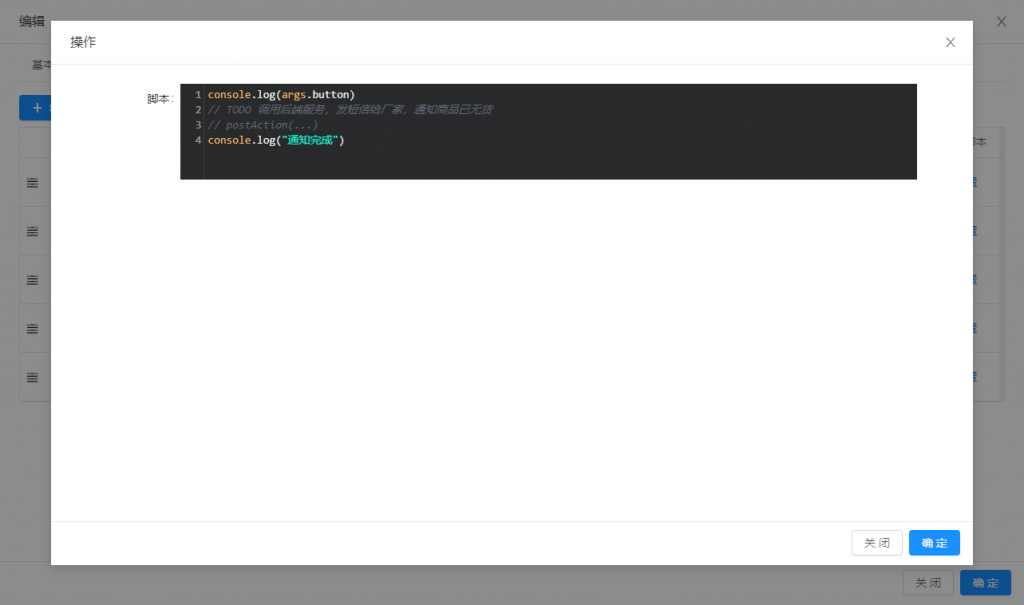1024x605 pixels.
Task: Click the drag handle icon in the fourth table row
Action: 32,328
